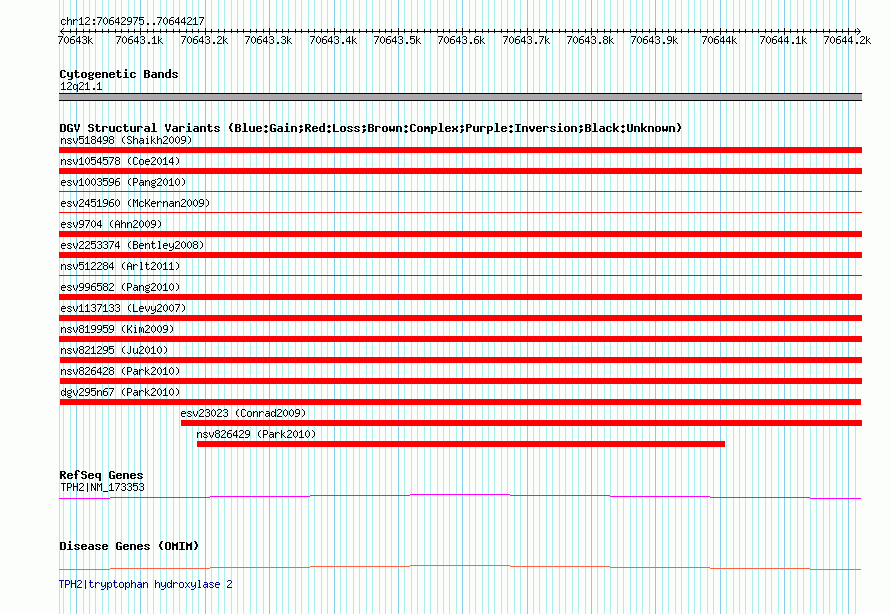The width and height of the screenshot is (890, 614).
Task: Click the TPH2|NM_173353 RefSeq gene label
Action: (x=102, y=487)
